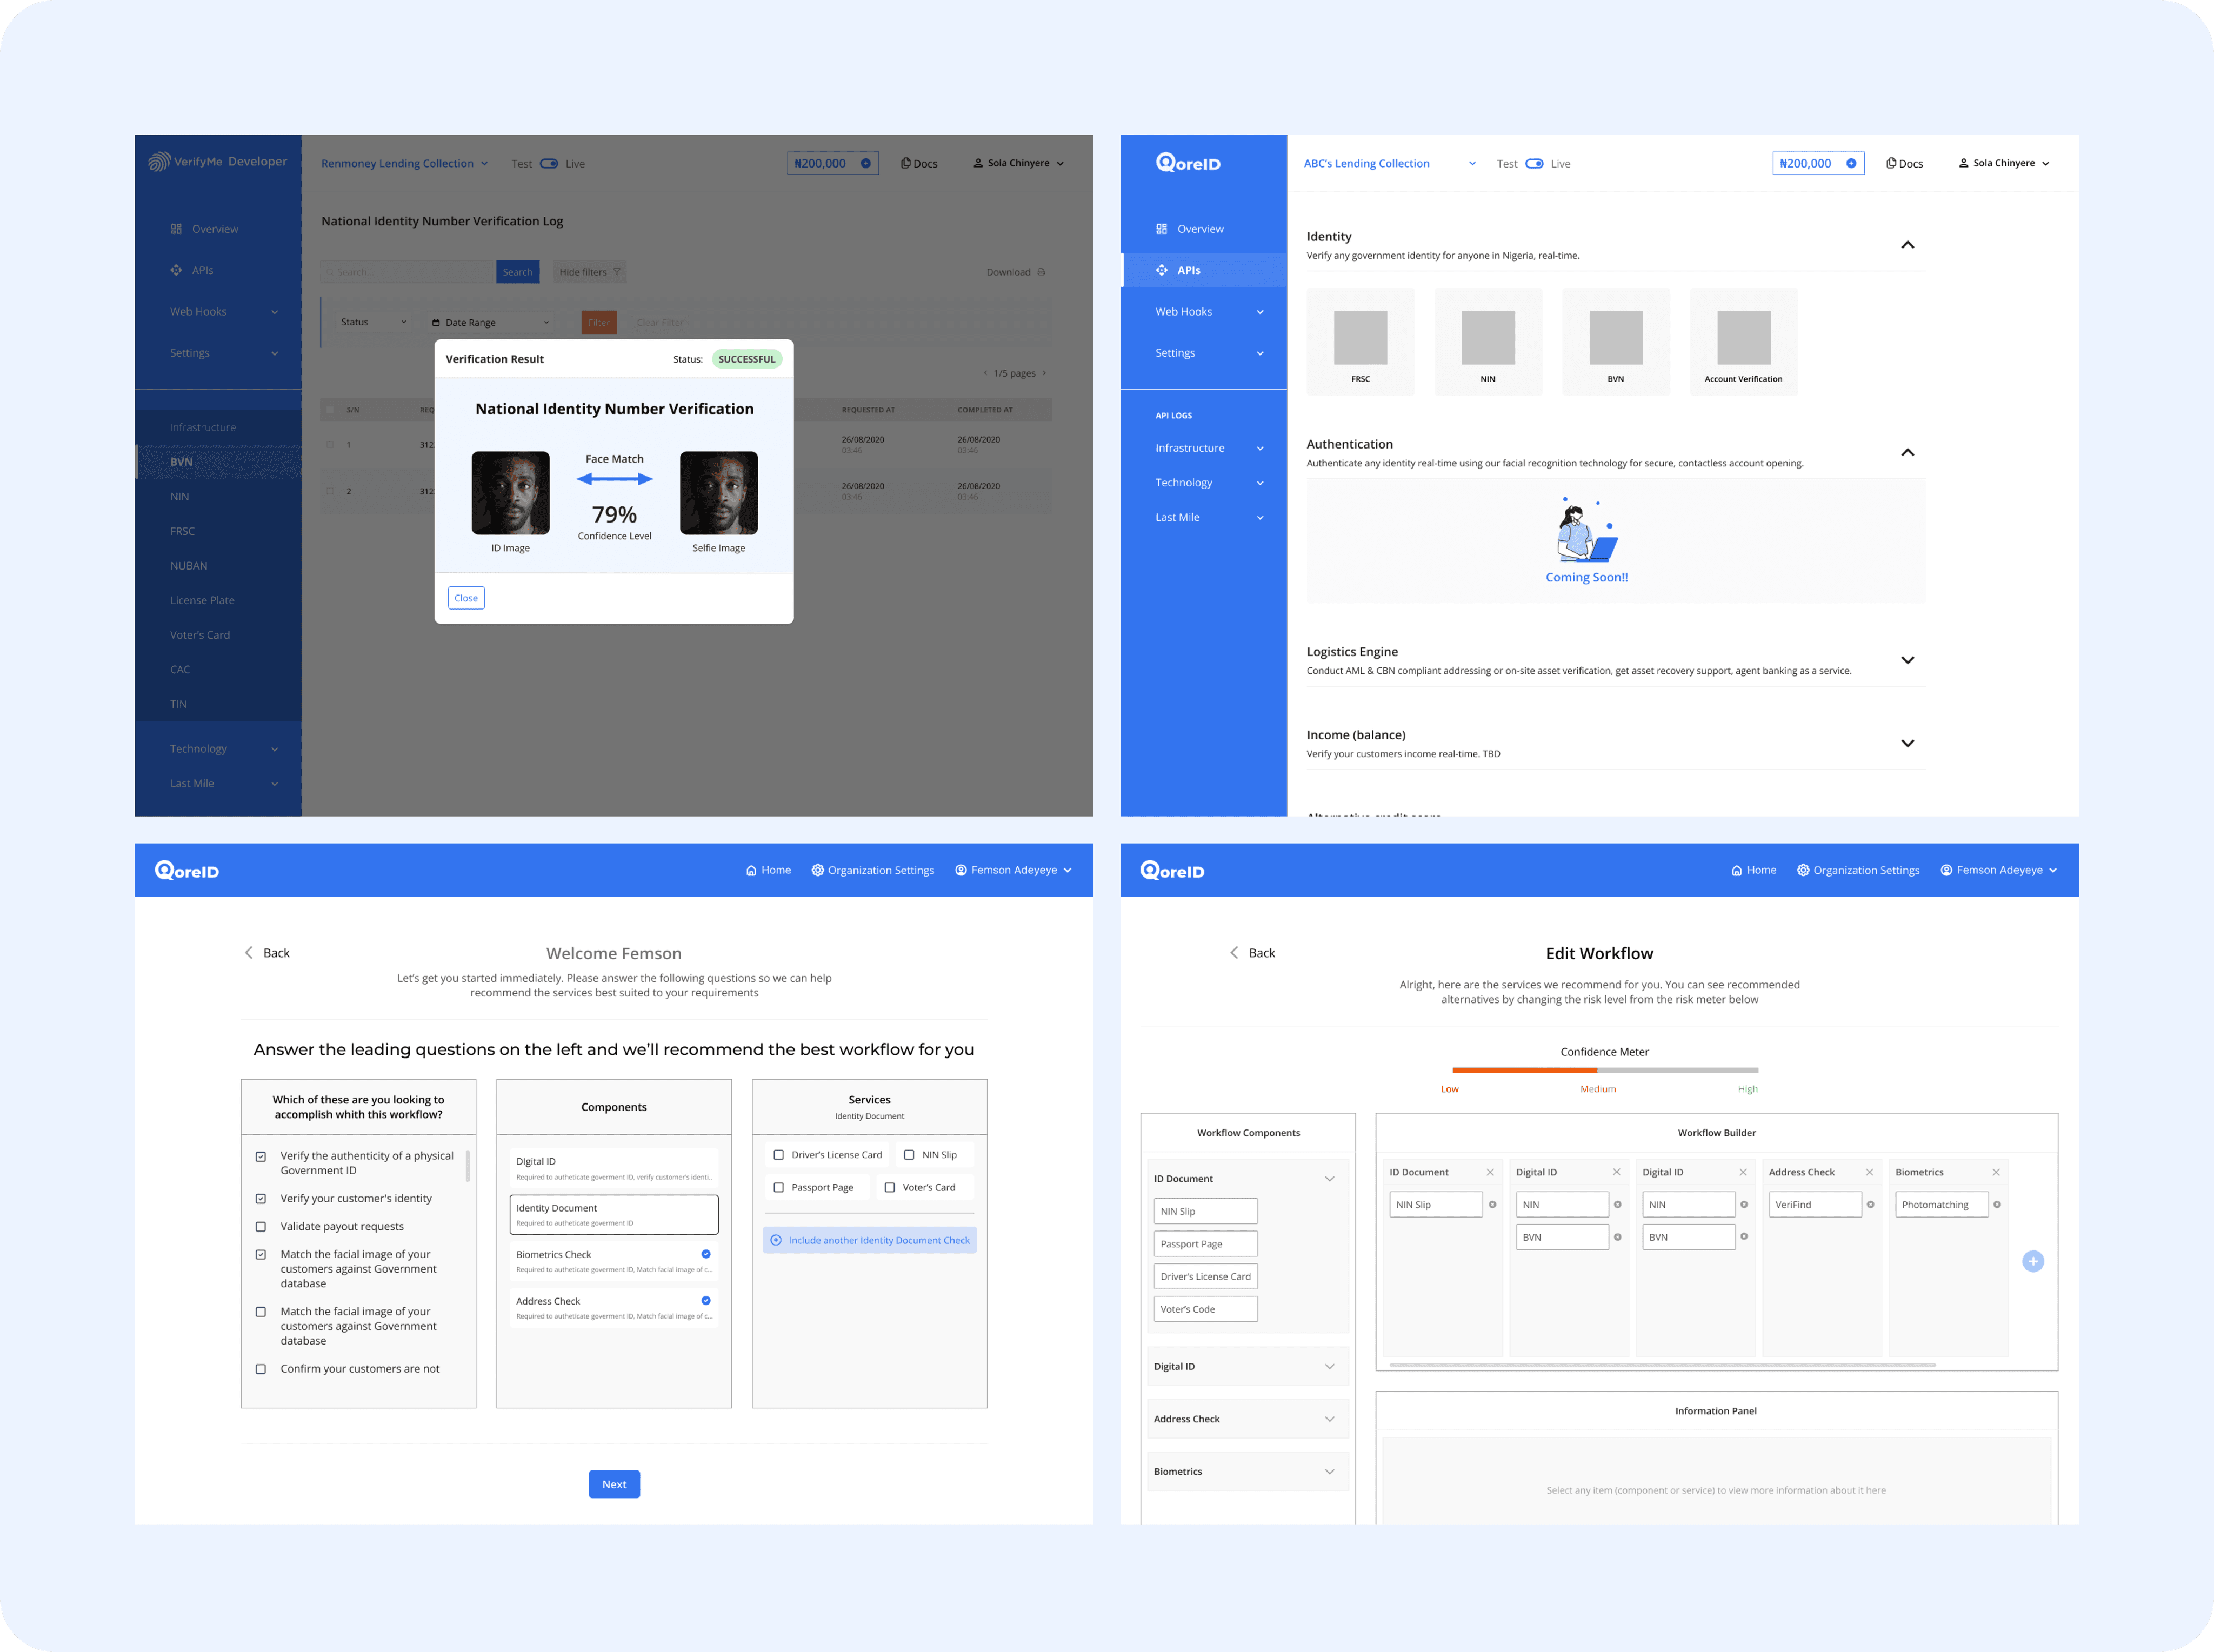This screenshot has width=2214, height=1652.
Task: Expand the Digital ID workflow component
Action: click(x=1329, y=1367)
